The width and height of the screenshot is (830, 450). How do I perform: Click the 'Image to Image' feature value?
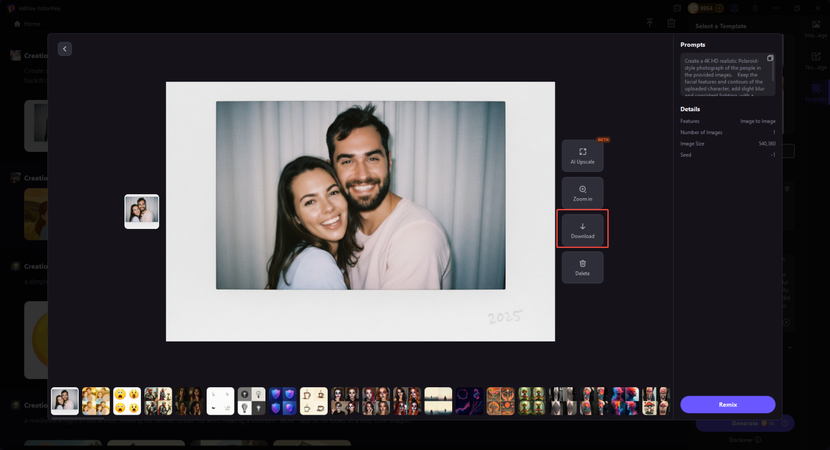[757, 121]
